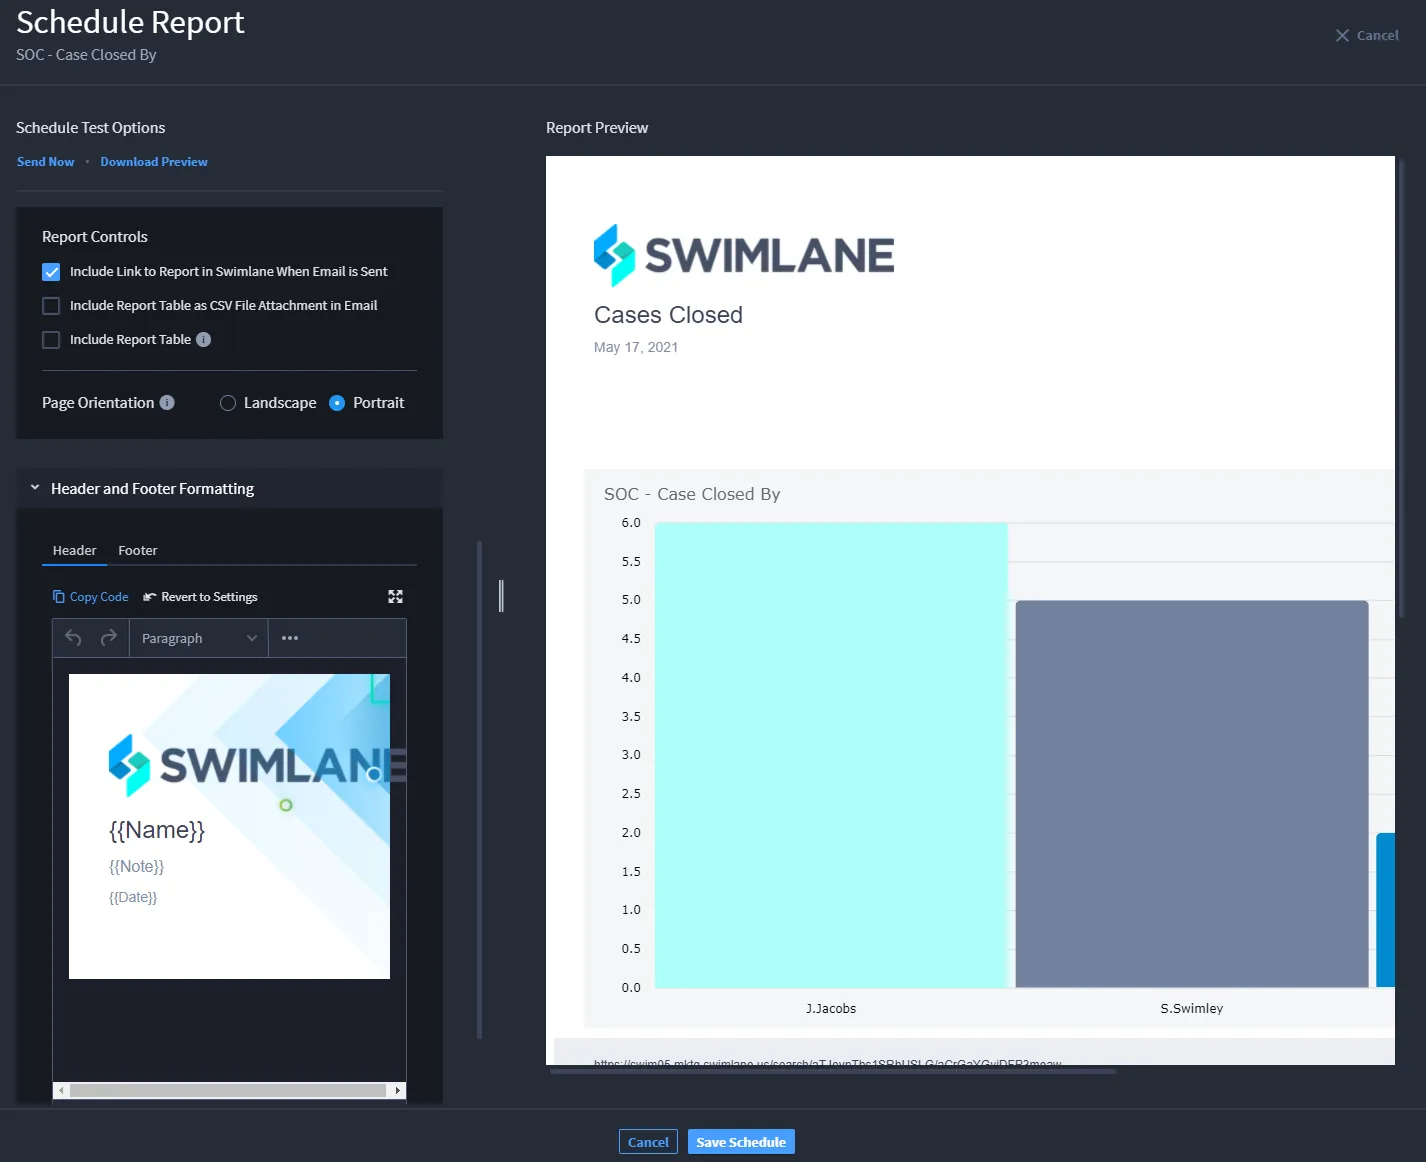This screenshot has height=1162, width=1426.
Task: Click the S.Swimley bar in the chart
Action: (1192, 794)
